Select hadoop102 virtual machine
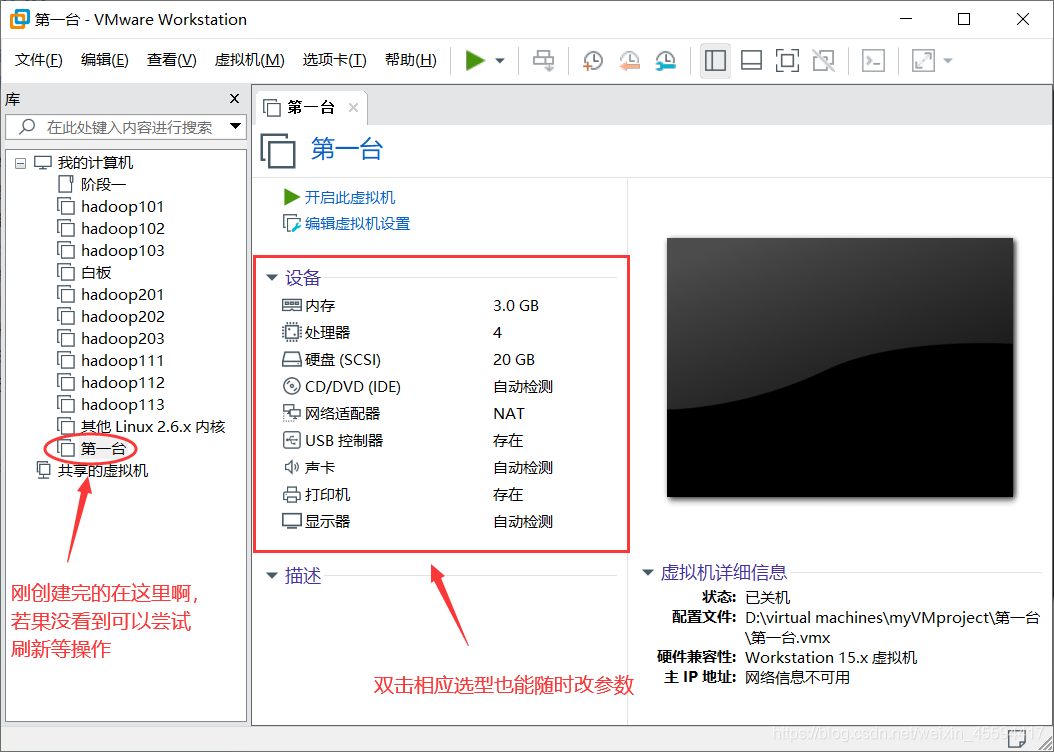 click(x=111, y=228)
